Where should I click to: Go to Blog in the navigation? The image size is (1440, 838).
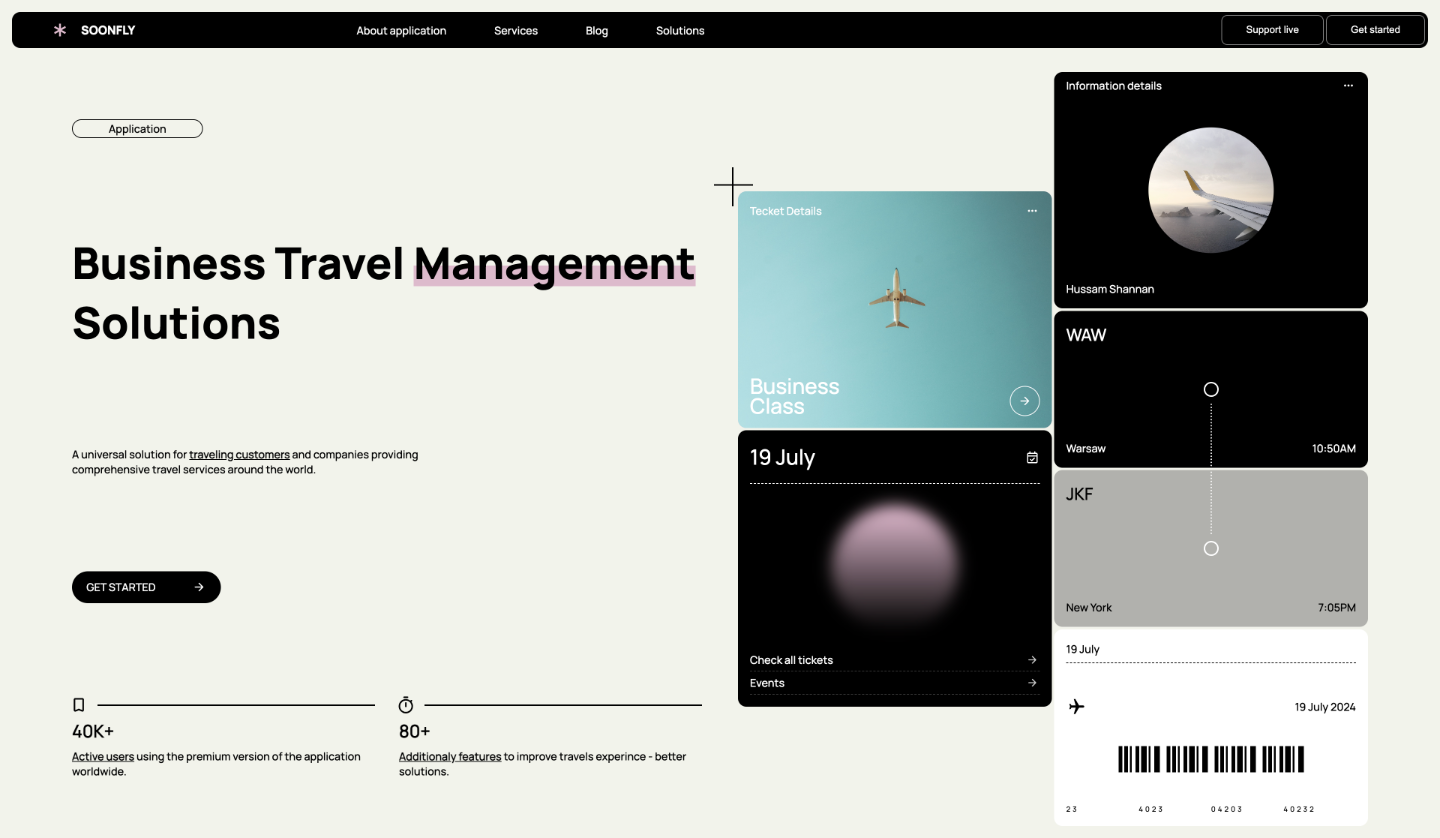pos(597,31)
